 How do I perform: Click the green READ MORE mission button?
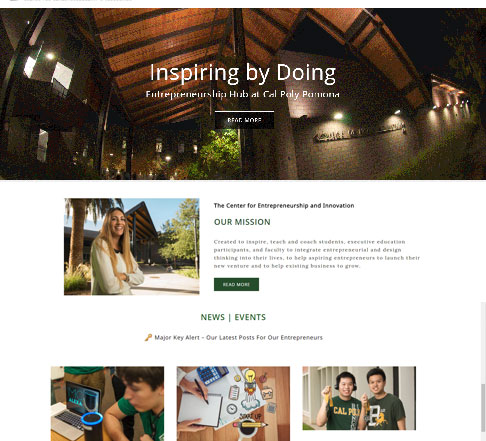coord(236,284)
